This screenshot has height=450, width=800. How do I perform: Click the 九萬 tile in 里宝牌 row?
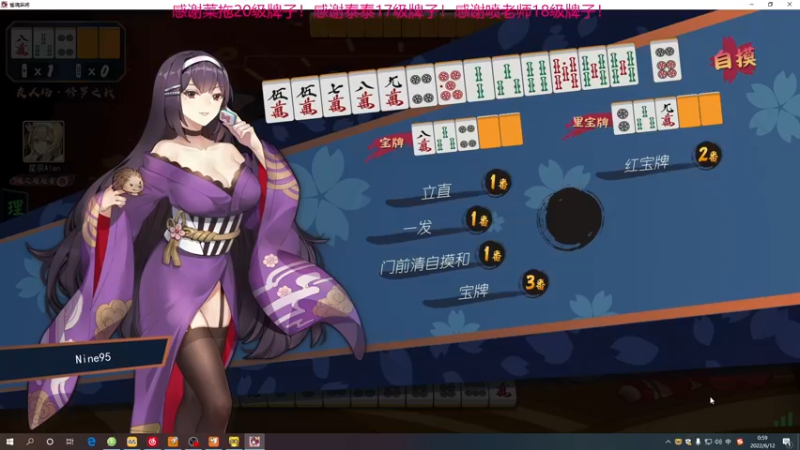coord(666,114)
